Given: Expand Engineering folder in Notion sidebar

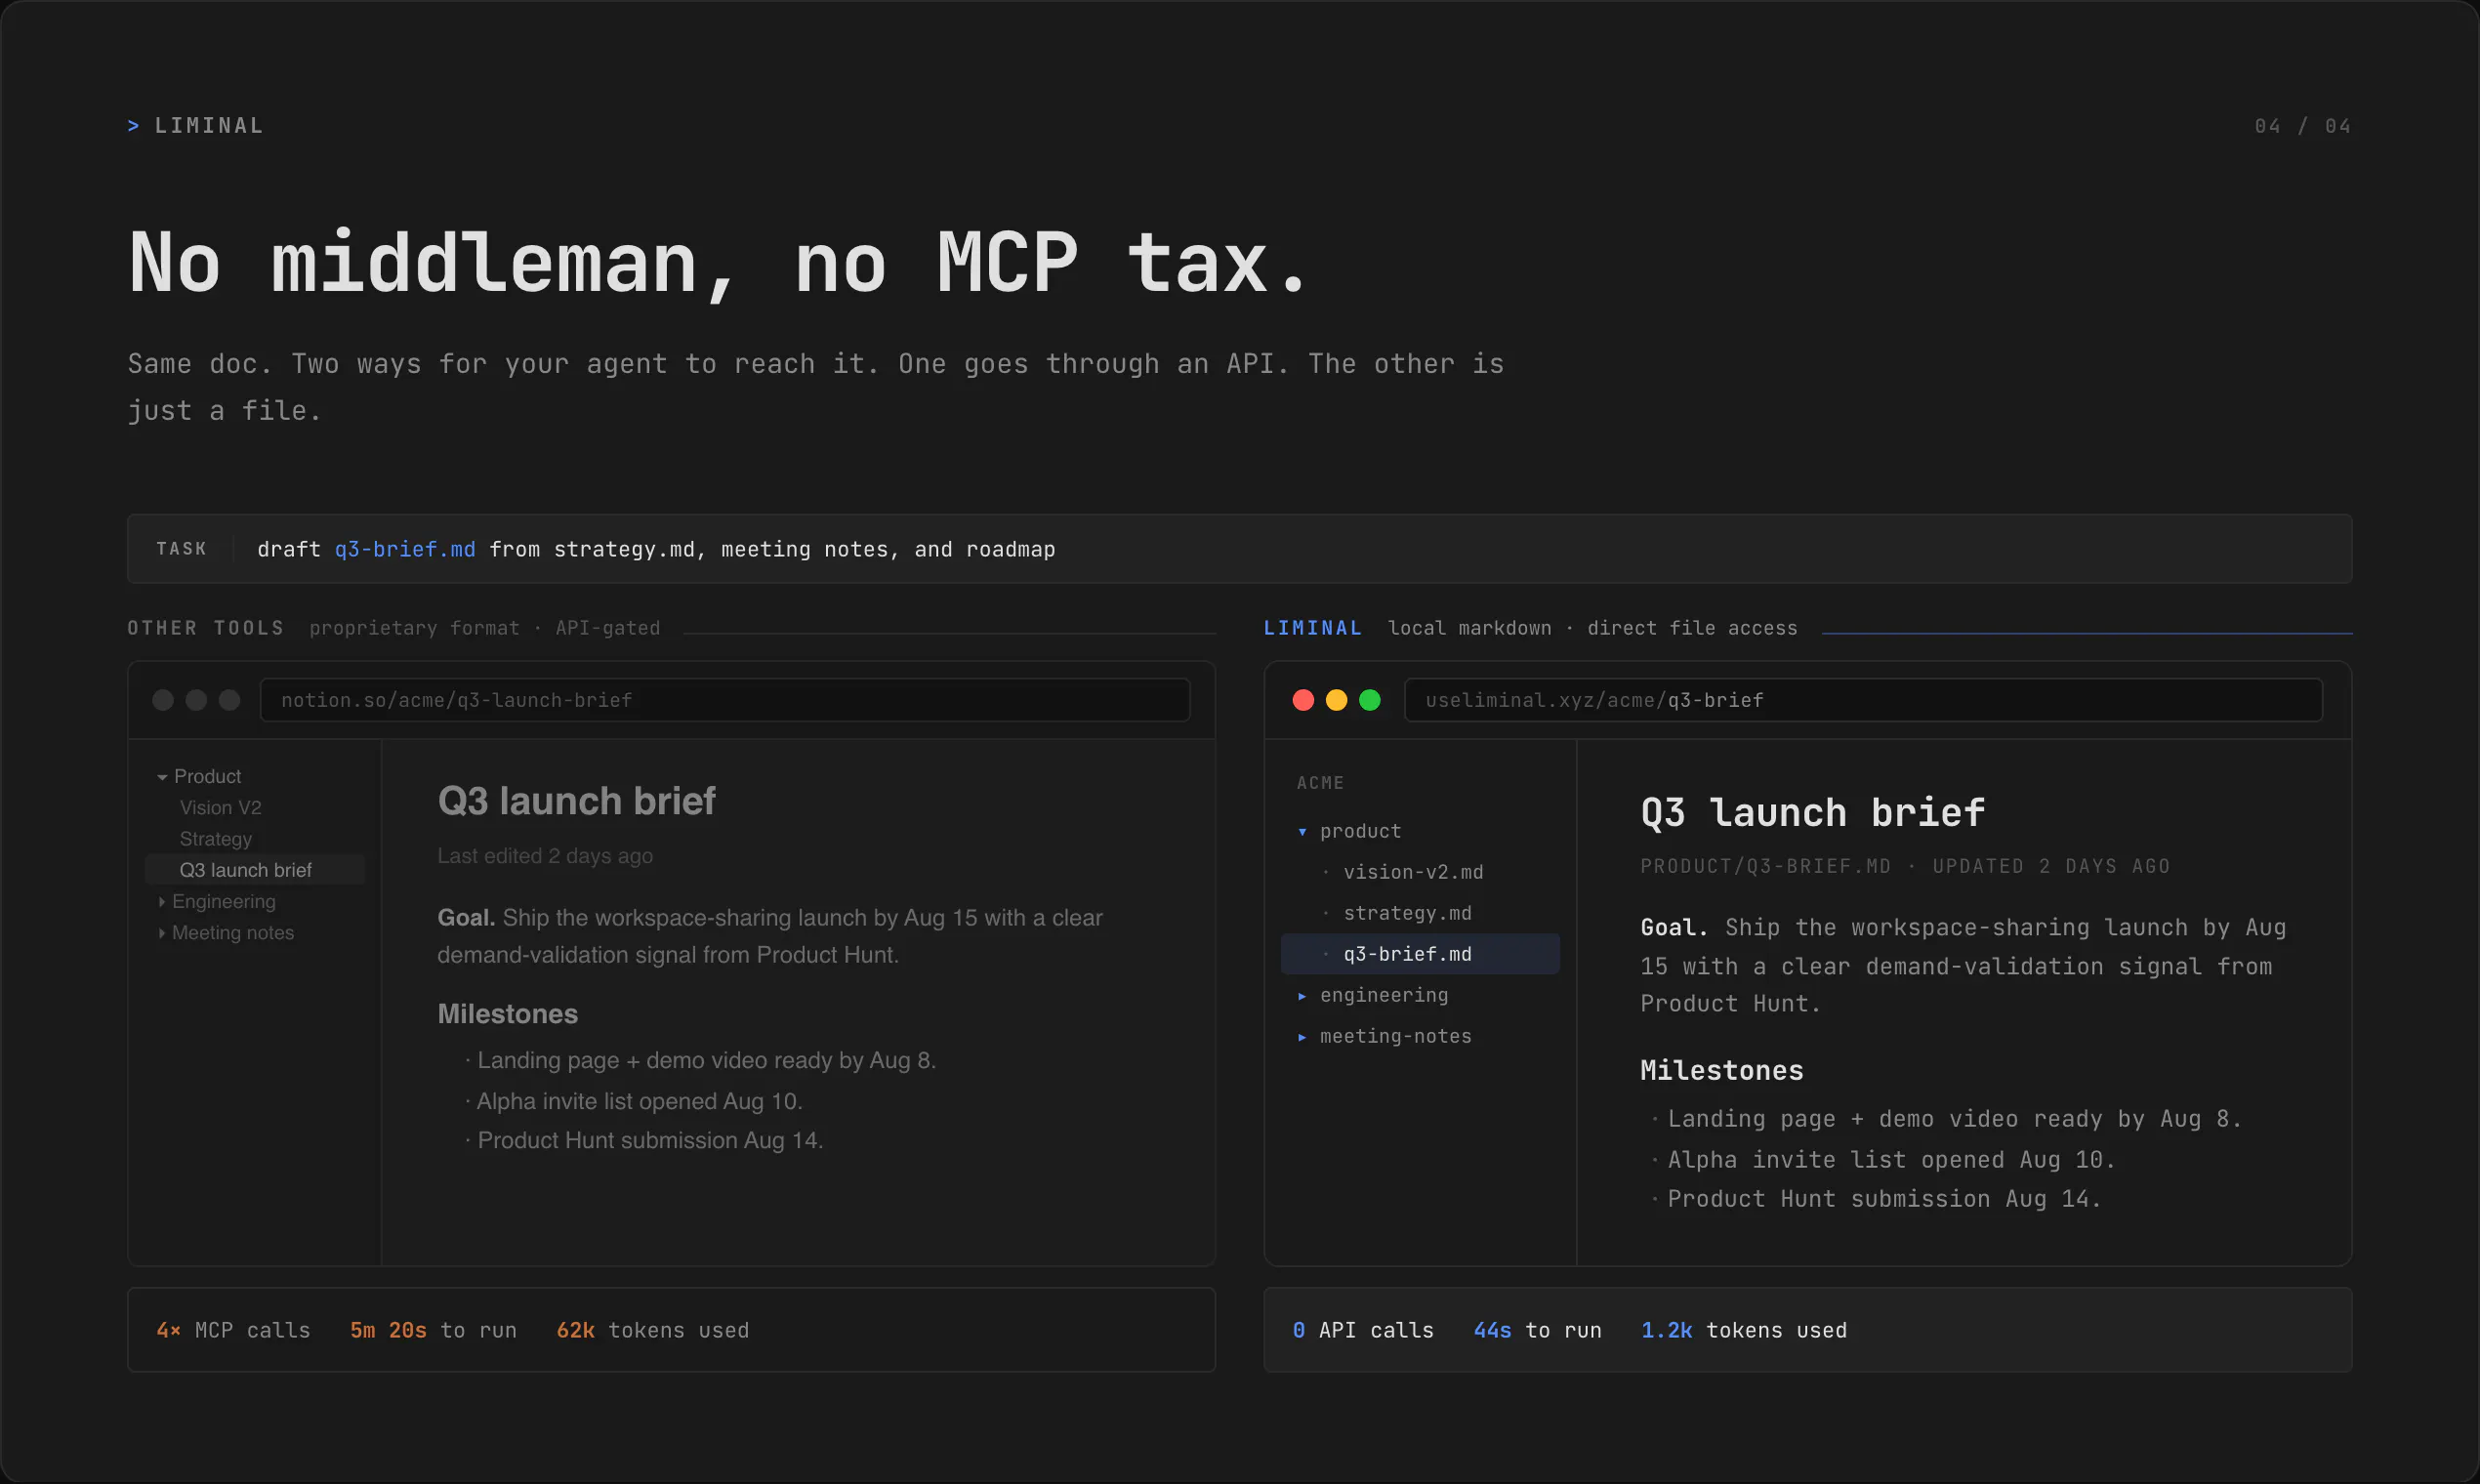Looking at the screenshot, I should pos(162,902).
